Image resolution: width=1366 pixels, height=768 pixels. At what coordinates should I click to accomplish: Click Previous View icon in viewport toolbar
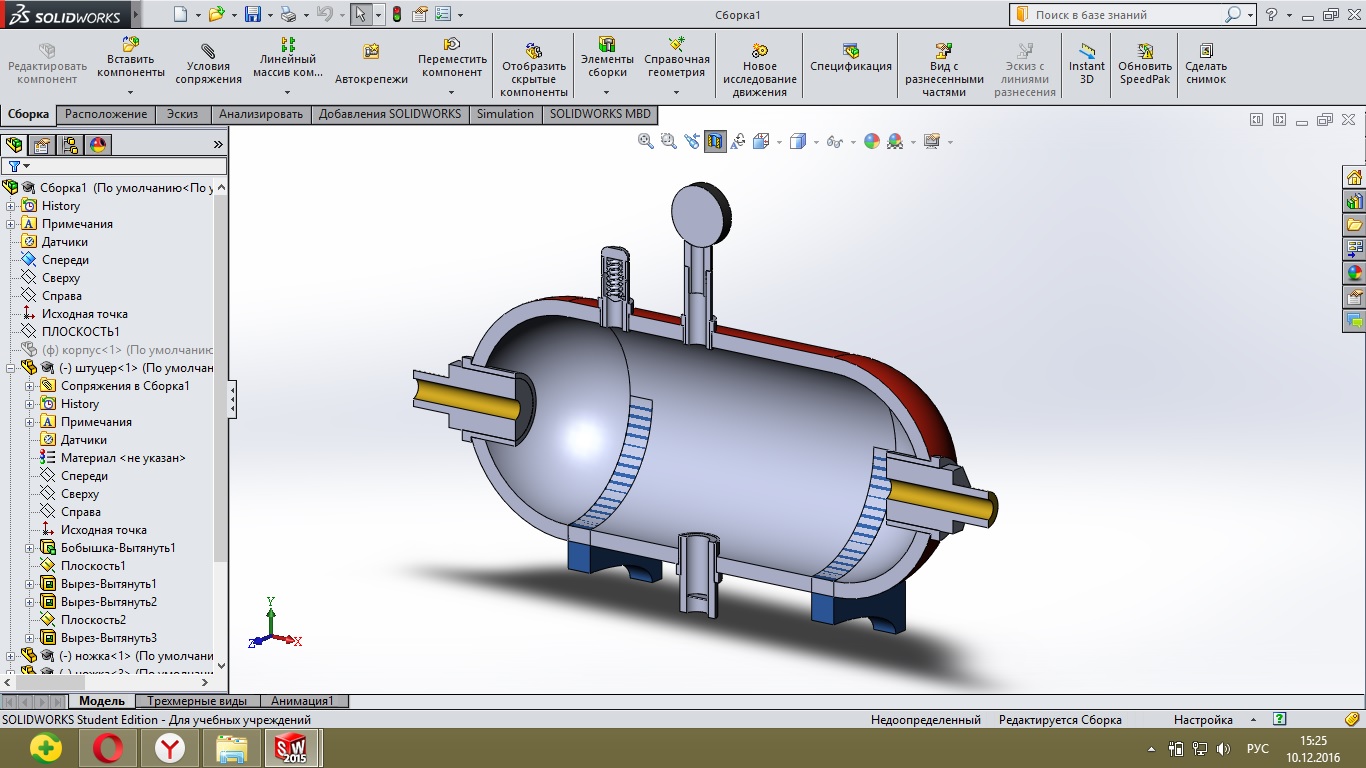(x=692, y=142)
